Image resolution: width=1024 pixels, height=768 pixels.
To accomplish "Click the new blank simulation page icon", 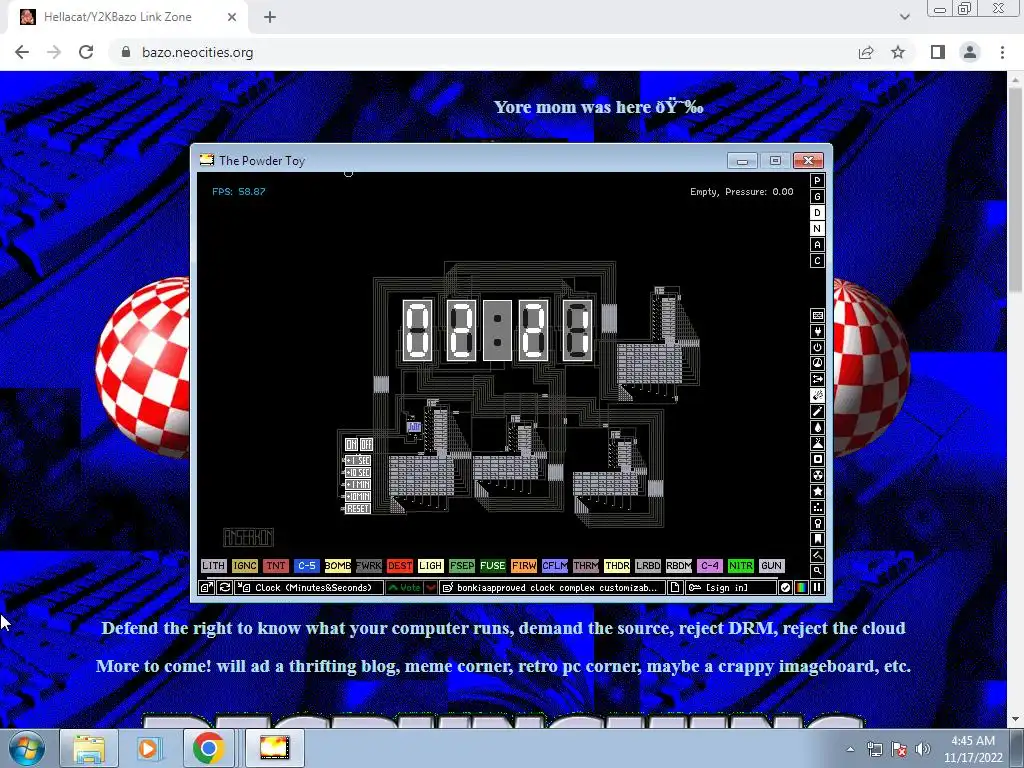I will (x=675, y=588).
